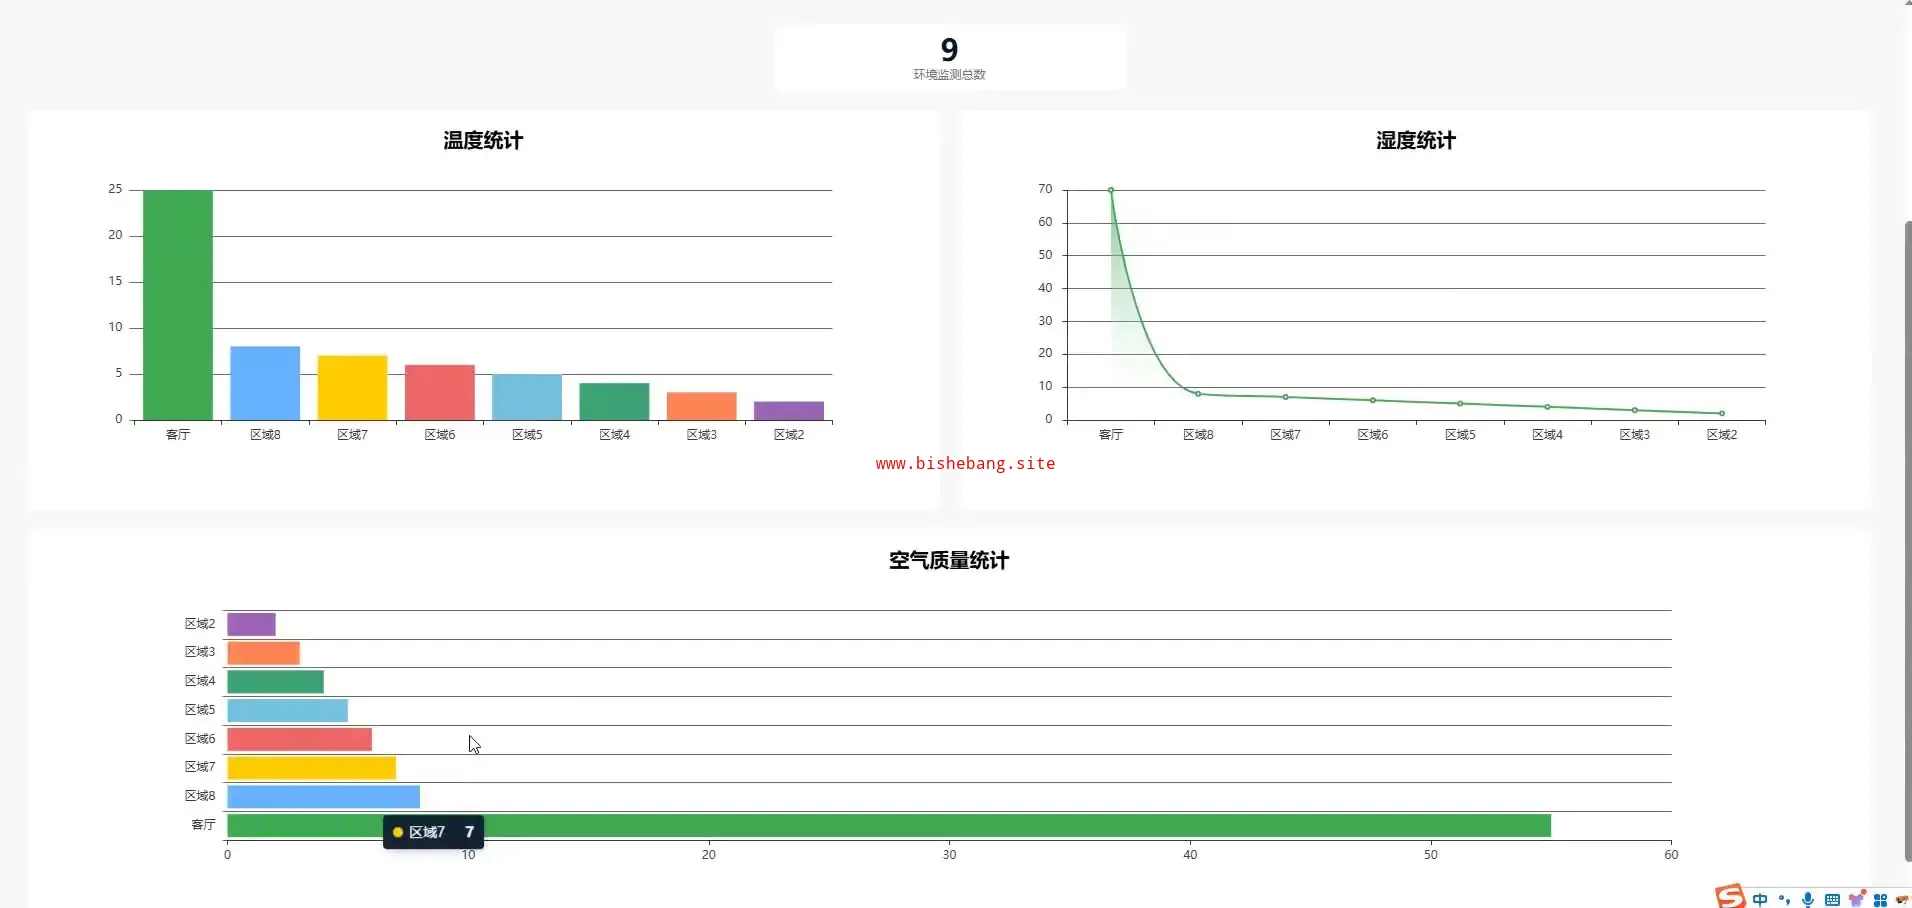Click the 客厅 y-axis label in 空气质量统计
This screenshot has height=908, width=1912.
(203, 825)
